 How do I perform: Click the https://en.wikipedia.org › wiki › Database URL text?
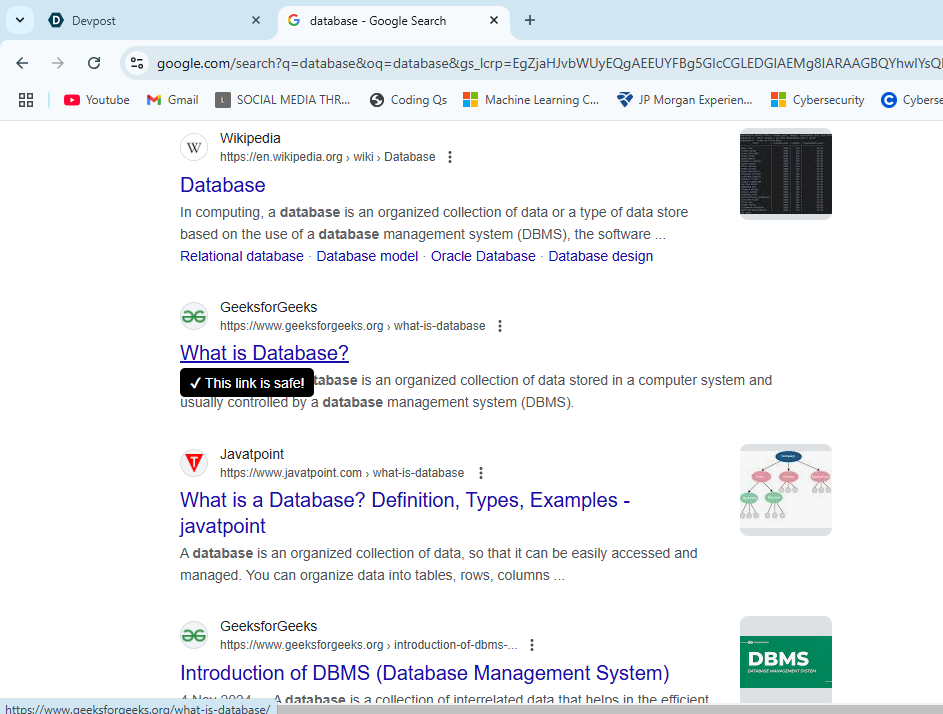point(328,157)
